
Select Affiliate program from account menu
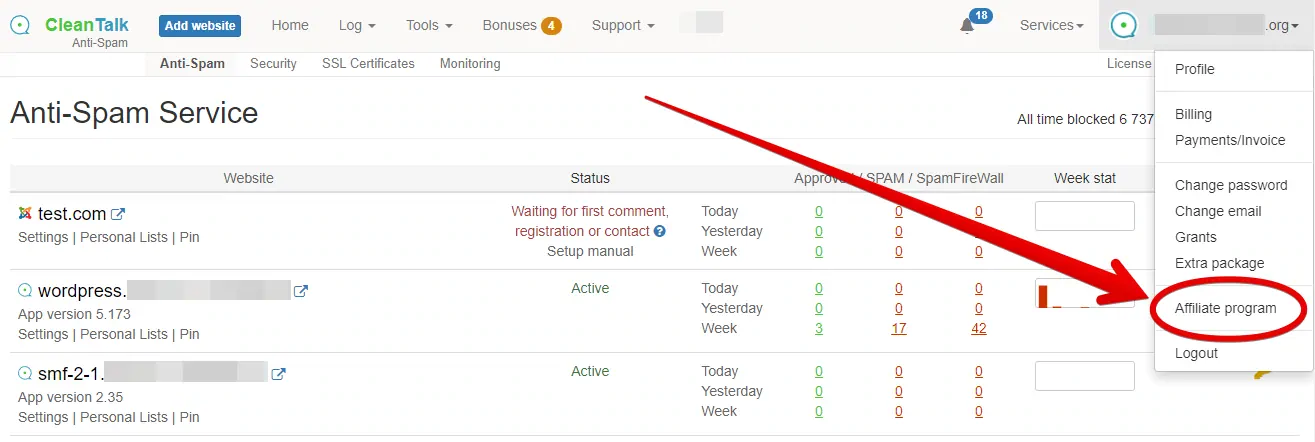click(x=1225, y=309)
